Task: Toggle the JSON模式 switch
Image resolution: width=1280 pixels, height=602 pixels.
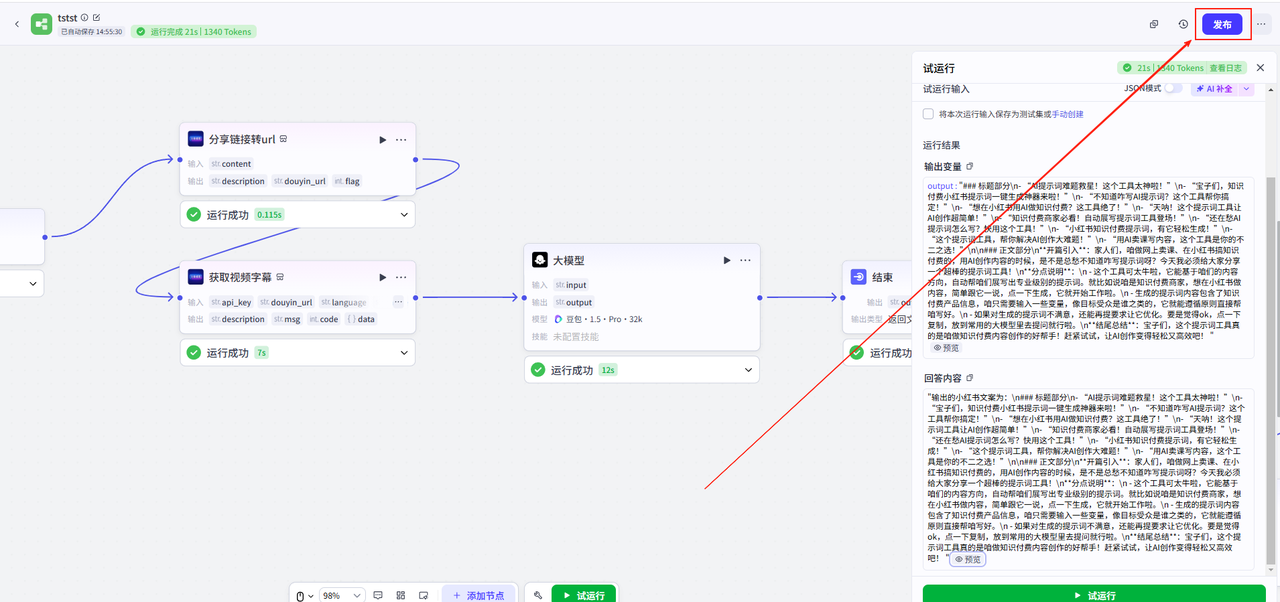Action: point(1172,88)
